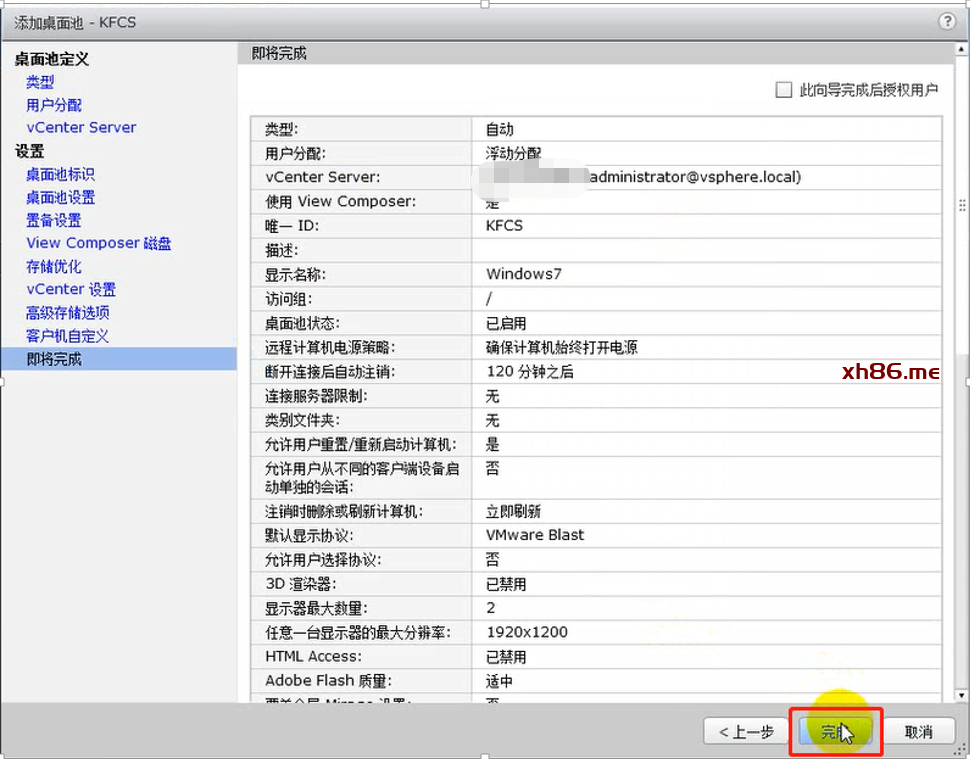The height and width of the screenshot is (759, 970).
Task: Open 客户机自定义 step
Action: 67,335
